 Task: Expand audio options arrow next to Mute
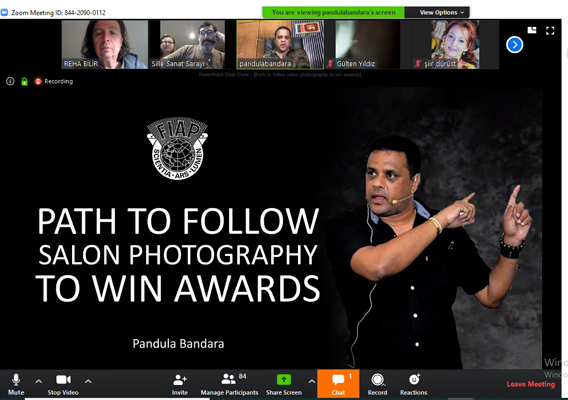(x=39, y=381)
